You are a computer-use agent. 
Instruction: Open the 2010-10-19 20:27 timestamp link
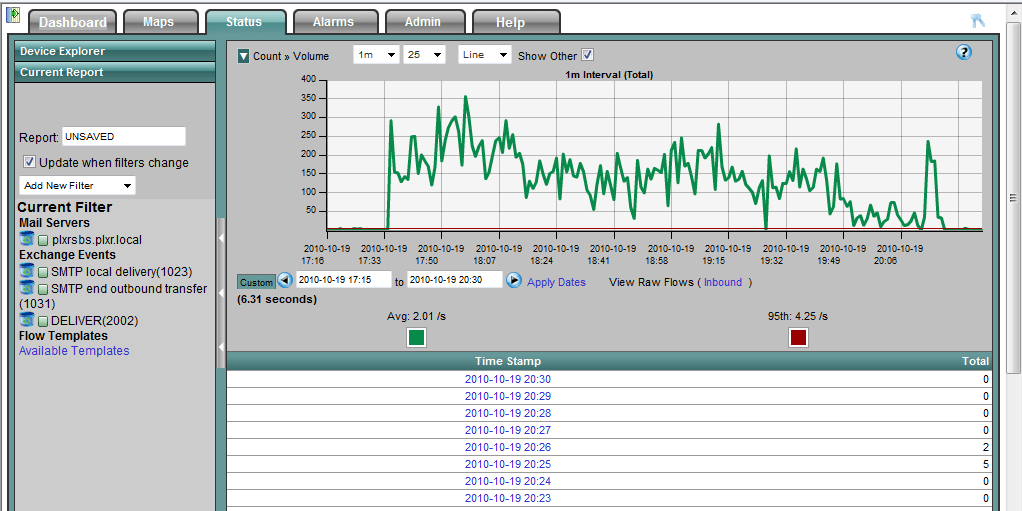point(508,430)
